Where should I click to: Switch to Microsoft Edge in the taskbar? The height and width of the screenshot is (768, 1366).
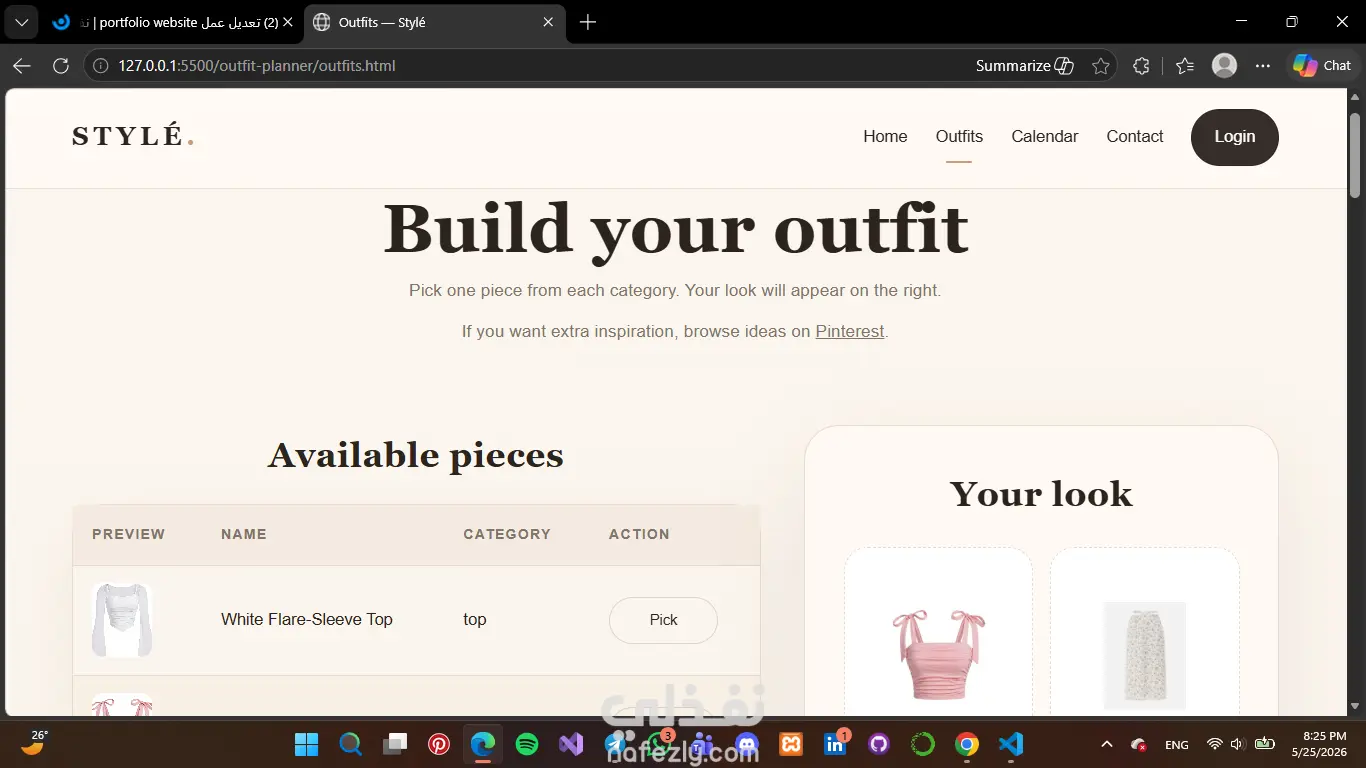coord(483,744)
